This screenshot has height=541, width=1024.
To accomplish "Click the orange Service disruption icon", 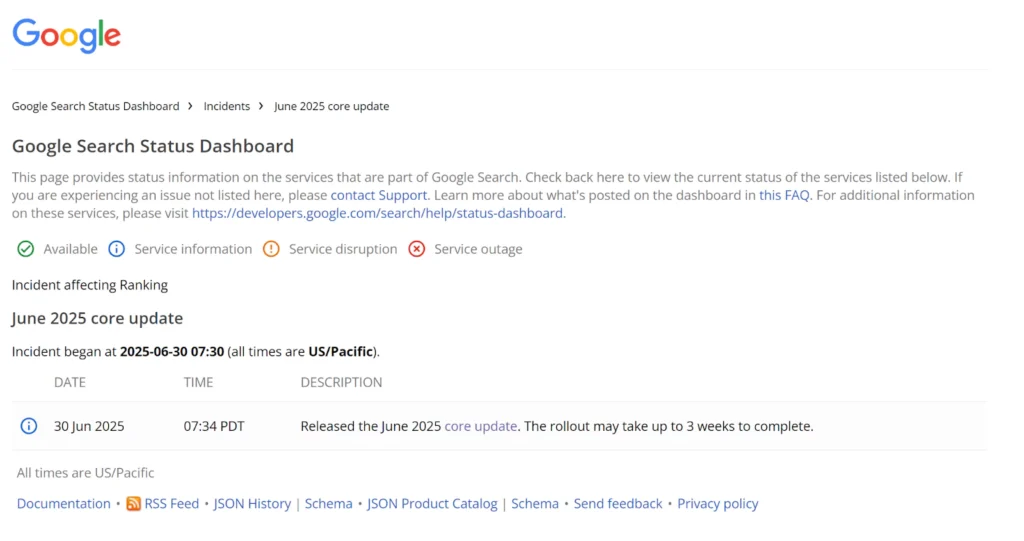I will click(x=271, y=249).
